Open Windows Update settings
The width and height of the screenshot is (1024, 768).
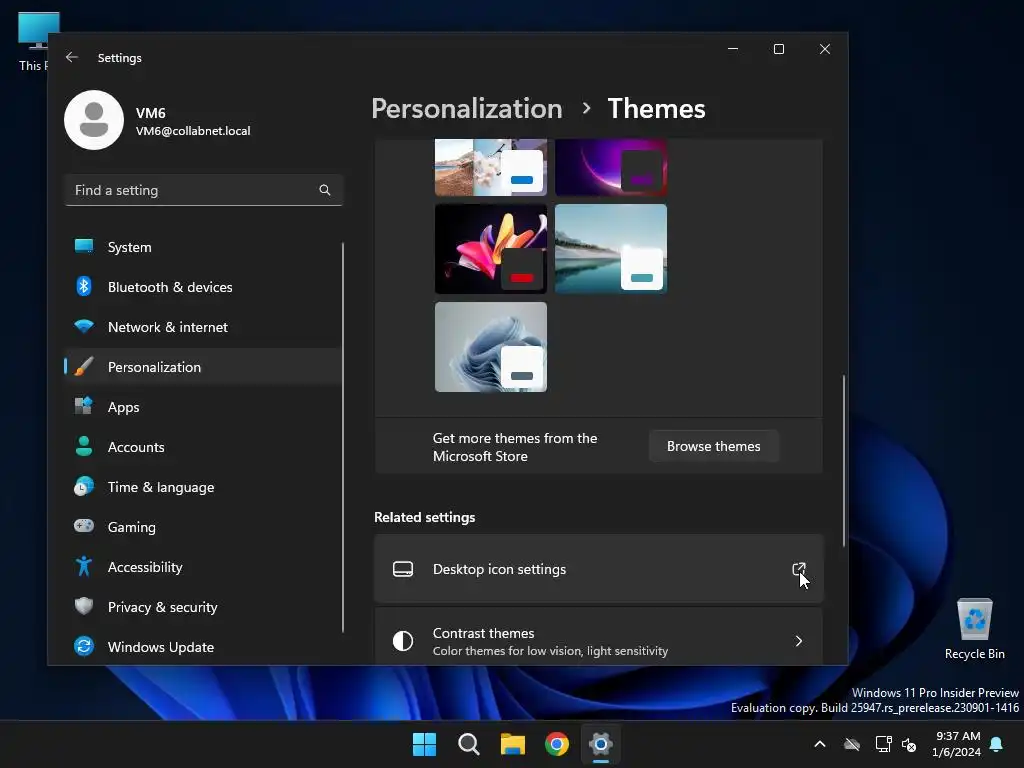202,647
